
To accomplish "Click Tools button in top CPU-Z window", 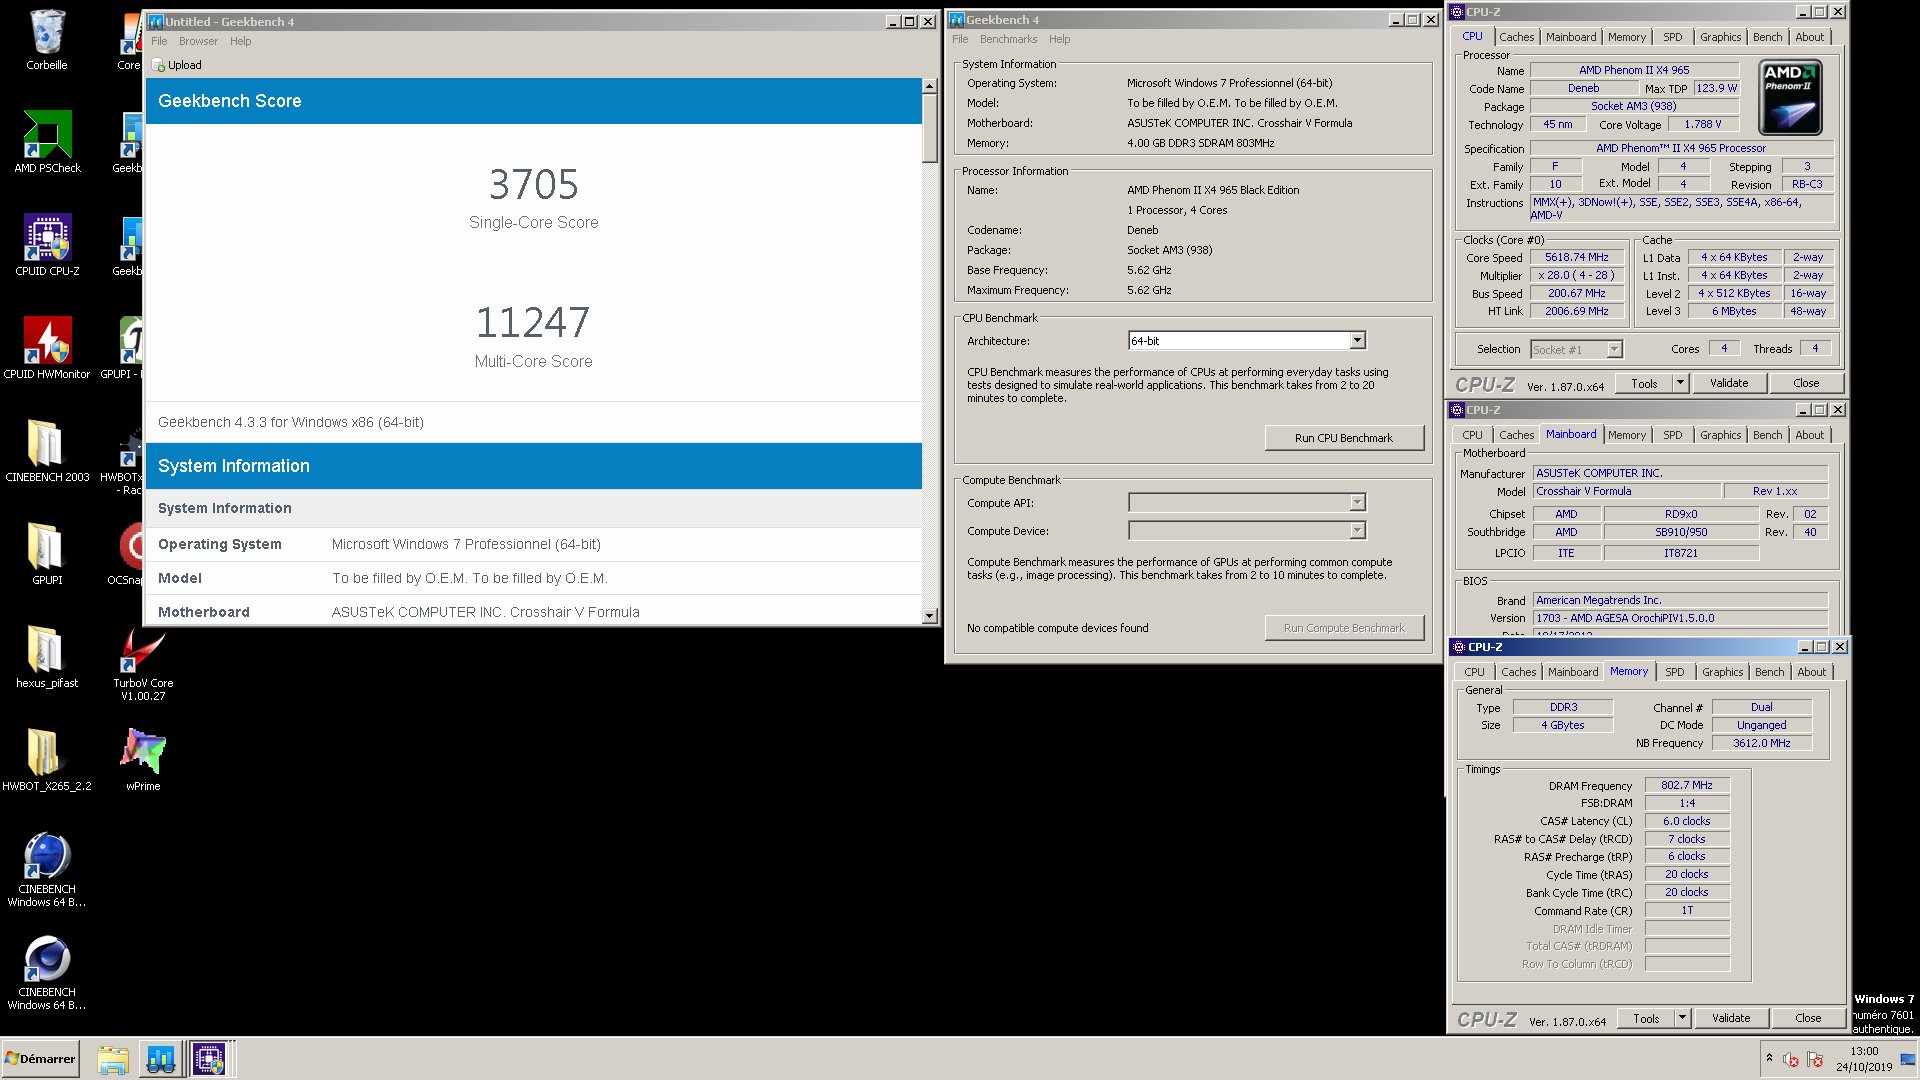I will click(1644, 383).
